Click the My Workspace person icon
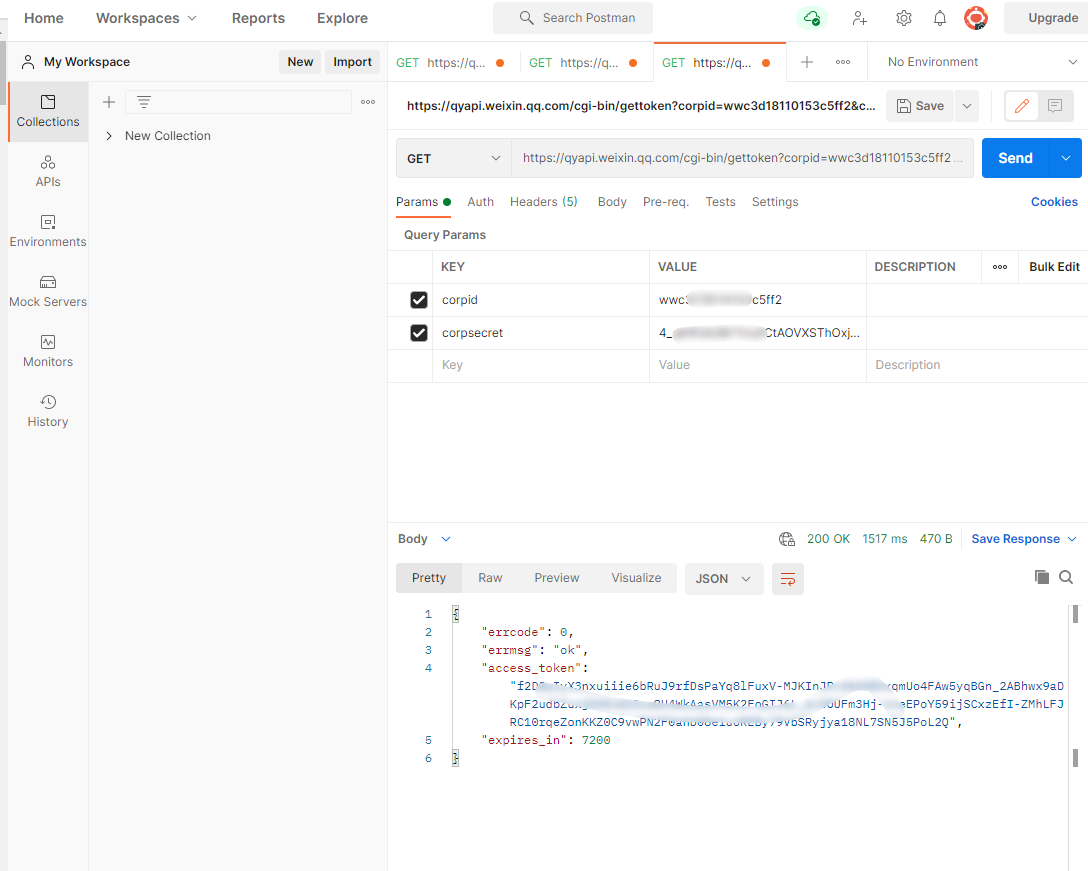Viewport: 1088px width, 871px height. coord(28,62)
